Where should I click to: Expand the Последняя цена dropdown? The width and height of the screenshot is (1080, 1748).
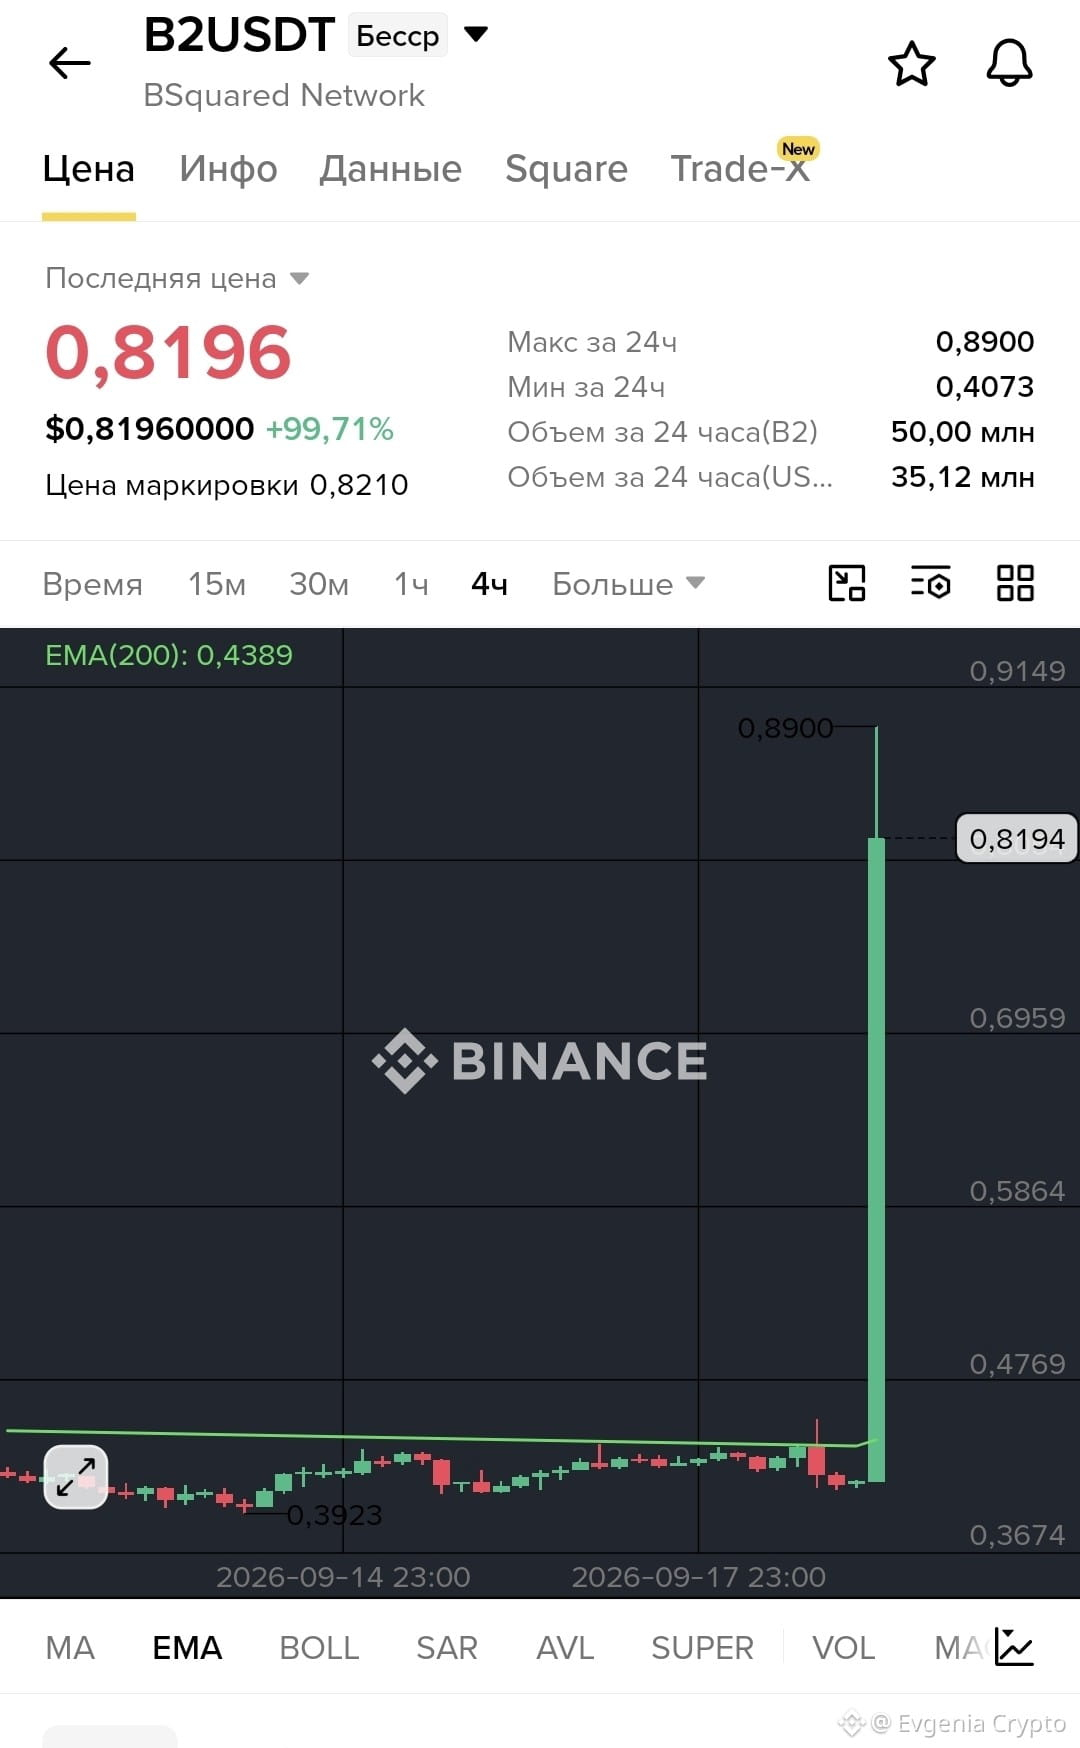click(299, 279)
